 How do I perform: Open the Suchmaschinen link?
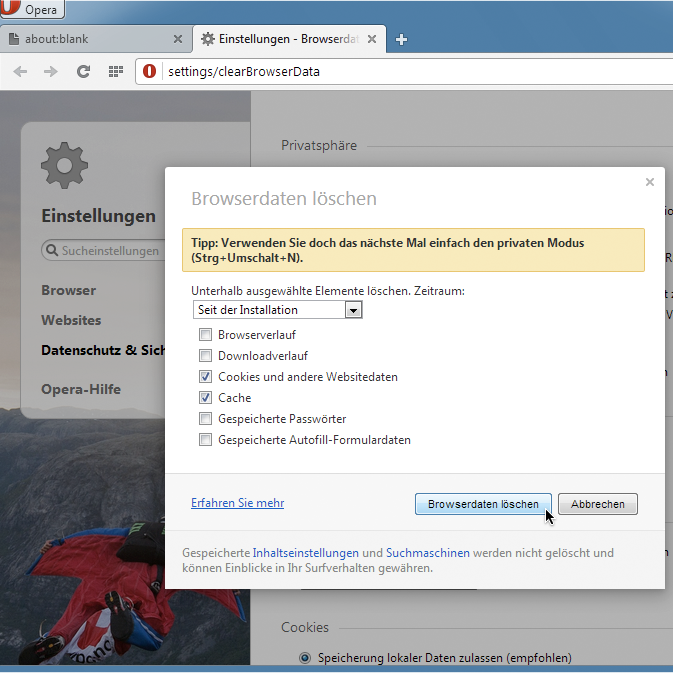tap(428, 553)
